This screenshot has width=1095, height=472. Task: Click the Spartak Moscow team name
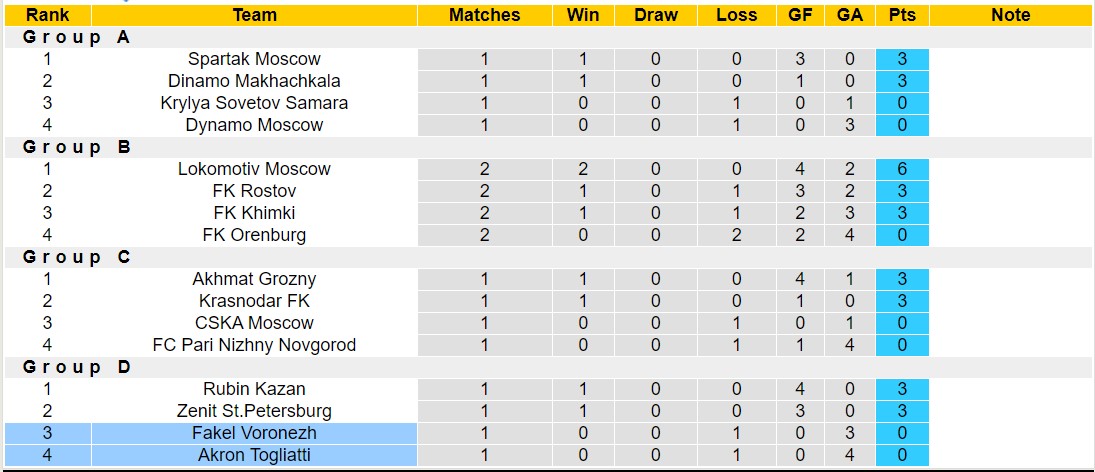254,59
